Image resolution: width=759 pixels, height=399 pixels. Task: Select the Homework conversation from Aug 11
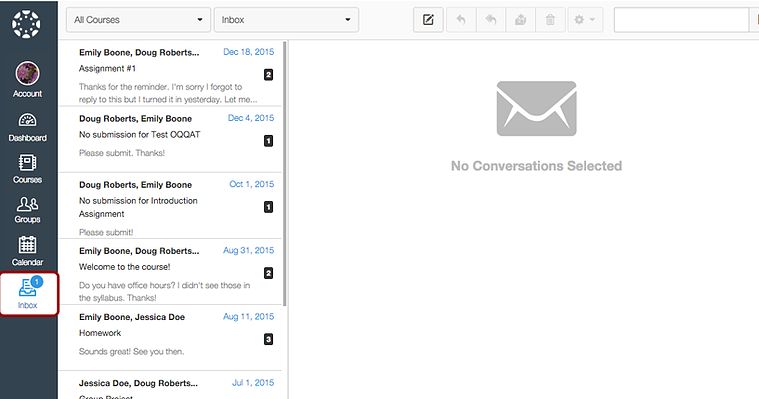point(170,338)
